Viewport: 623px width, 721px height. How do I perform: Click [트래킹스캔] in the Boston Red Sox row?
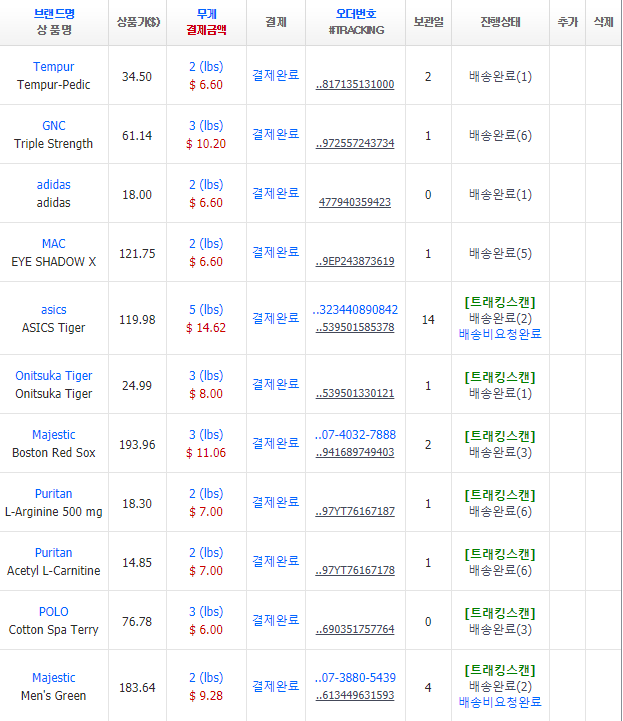point(500,436)
